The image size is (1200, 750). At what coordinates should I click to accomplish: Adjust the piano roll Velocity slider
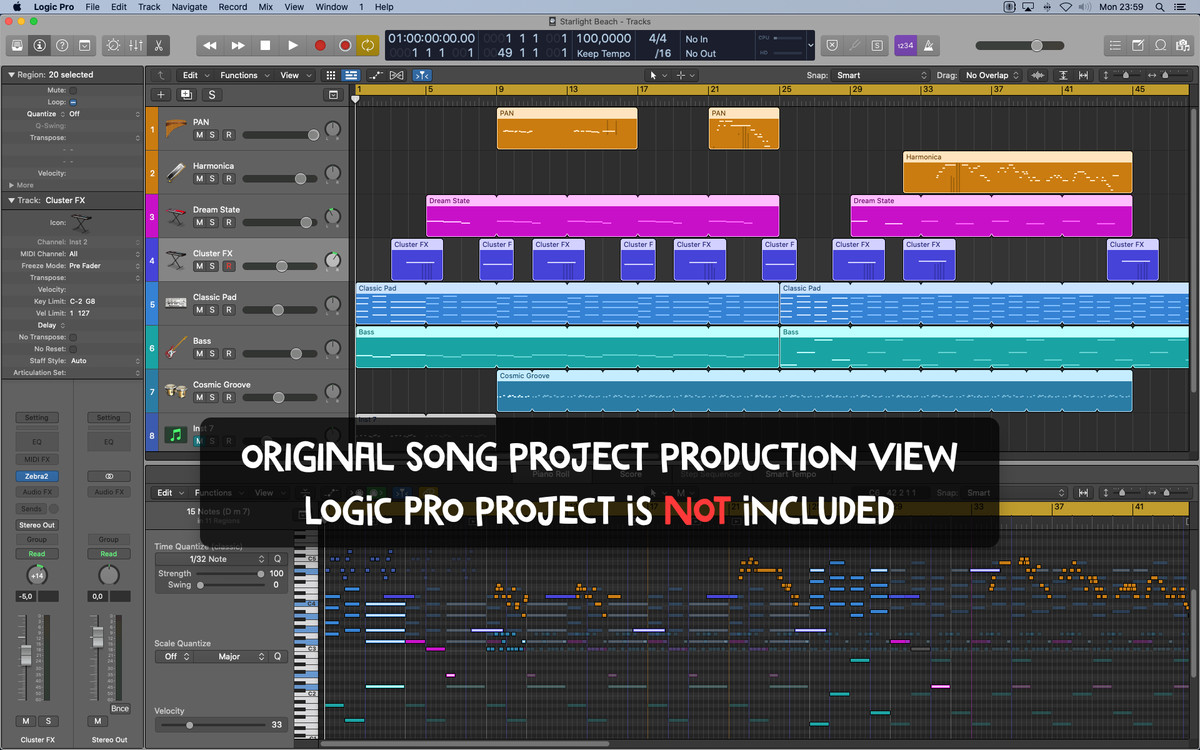pos(213,725)
